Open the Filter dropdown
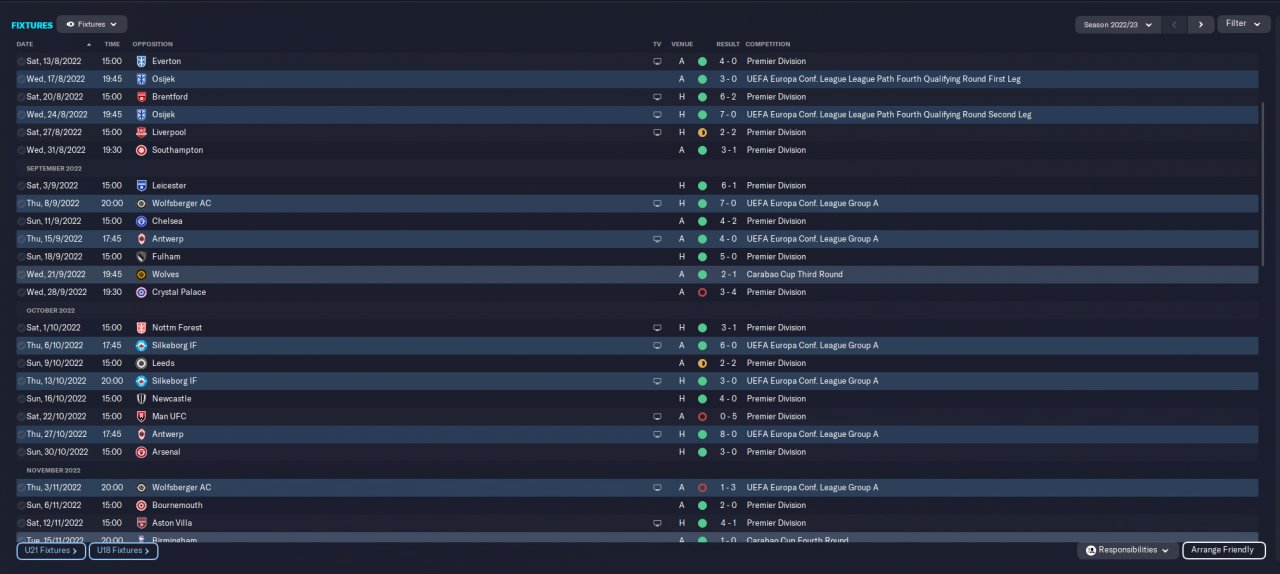The image size is (1280, 574). coord(1243,24)
